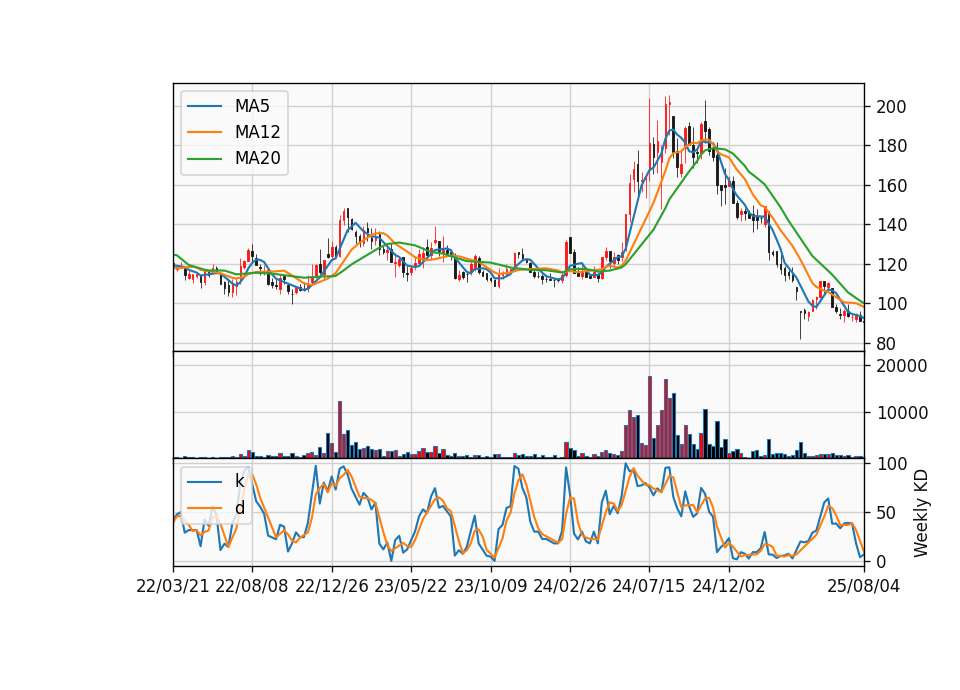960x690 pixels.
Task: Click the Weekly KD axis label
Action: 920,513
